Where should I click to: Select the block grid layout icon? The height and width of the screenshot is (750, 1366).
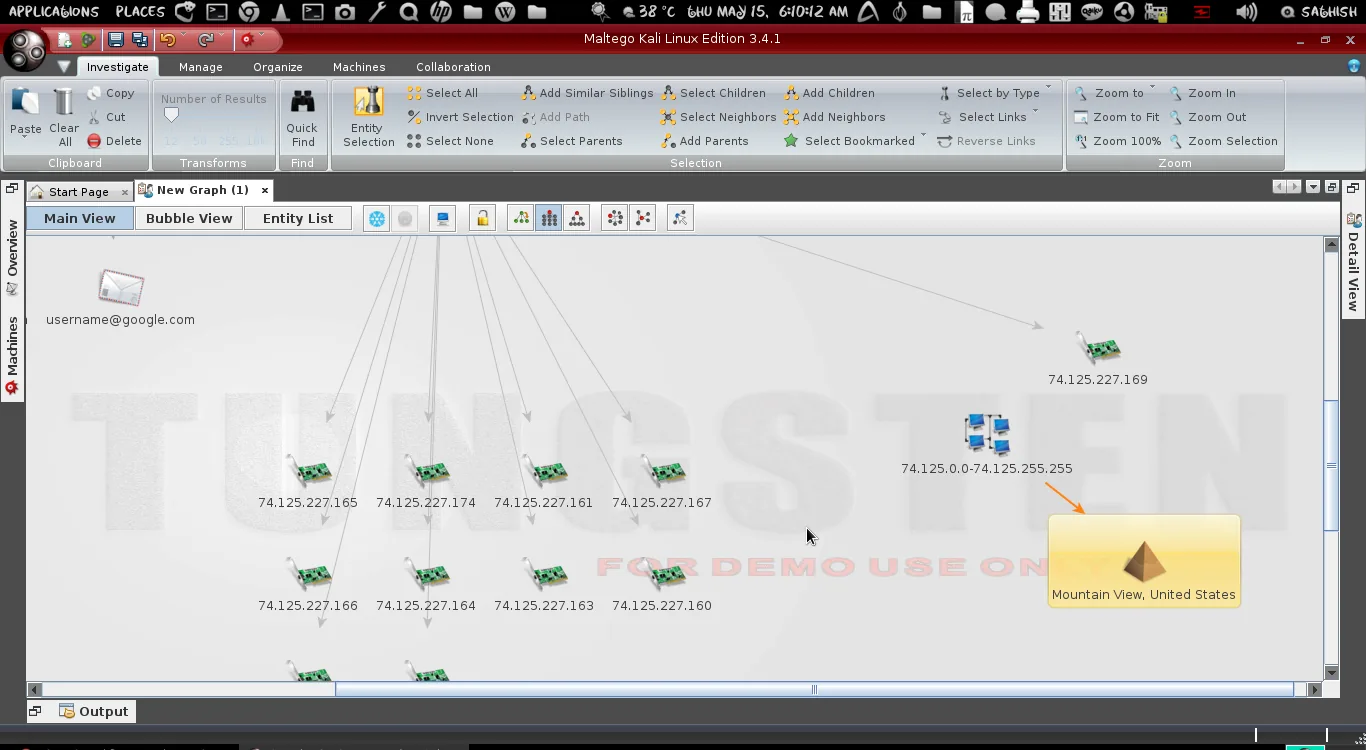(x=549, y=218)
